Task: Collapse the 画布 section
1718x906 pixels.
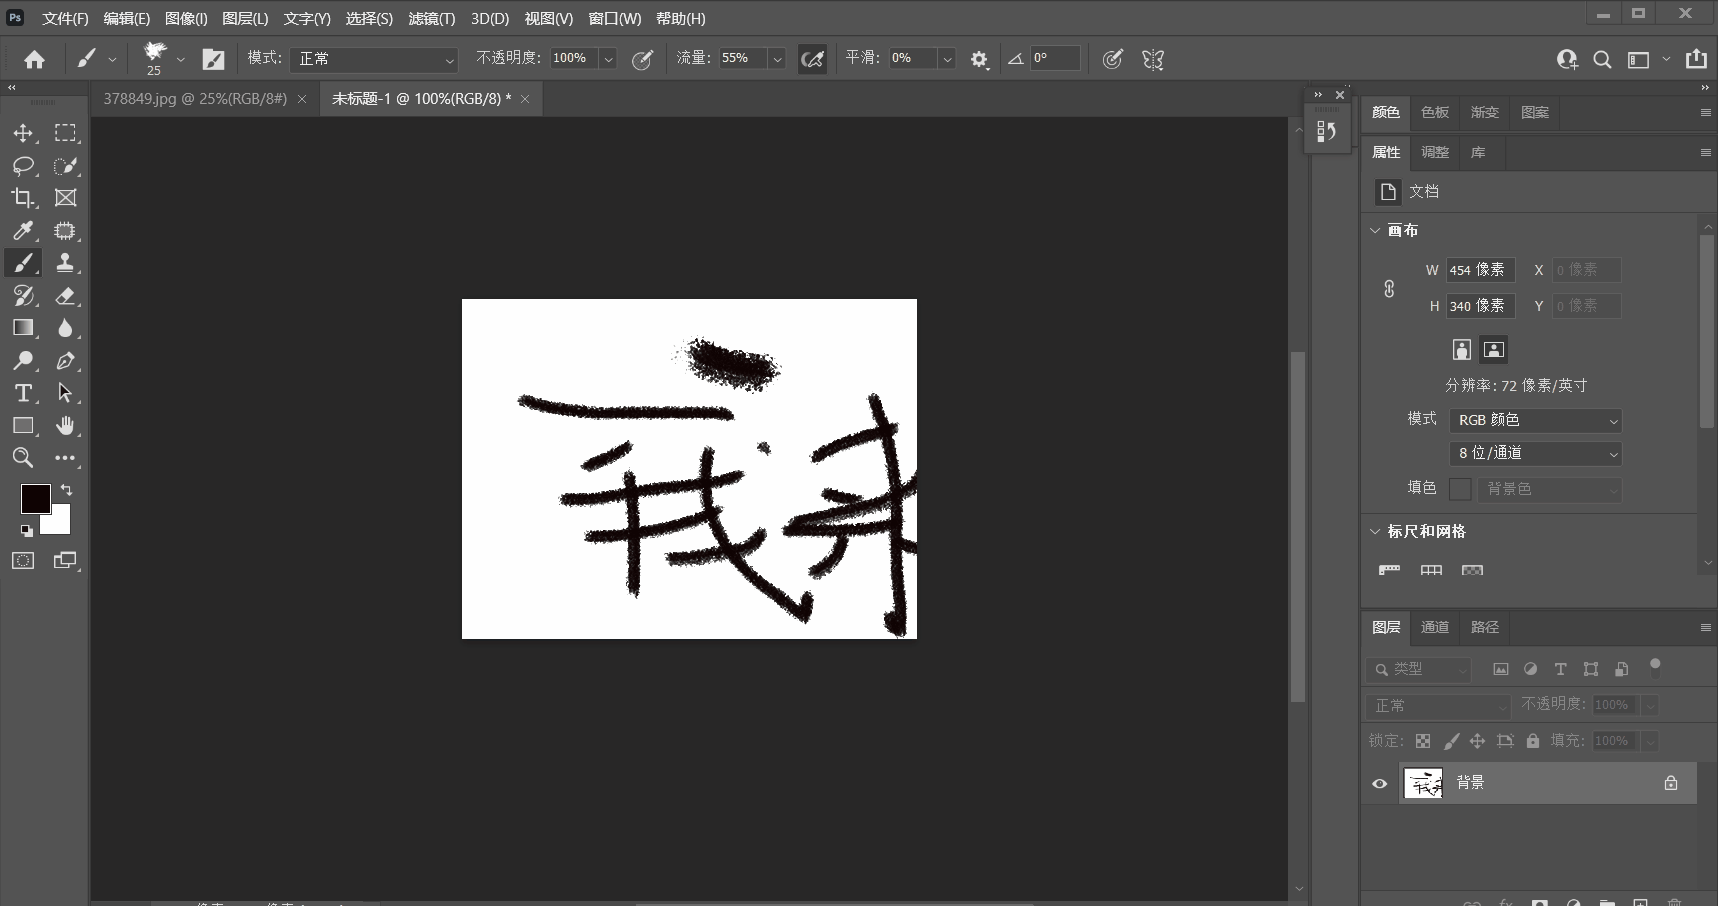Action: click(1375, 230)
